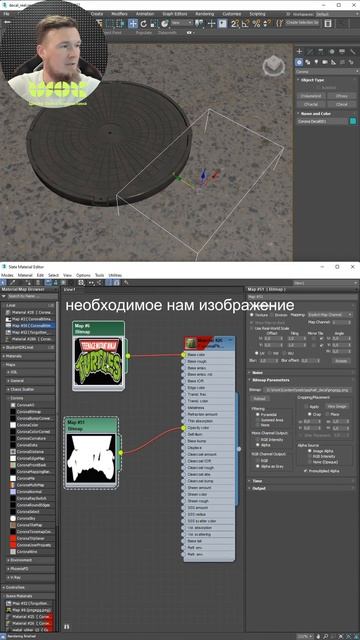Toggle the Premultiplied Alpha checkbox
The width and height of the screenshot is (360, 640).
[x=306, y=471]
